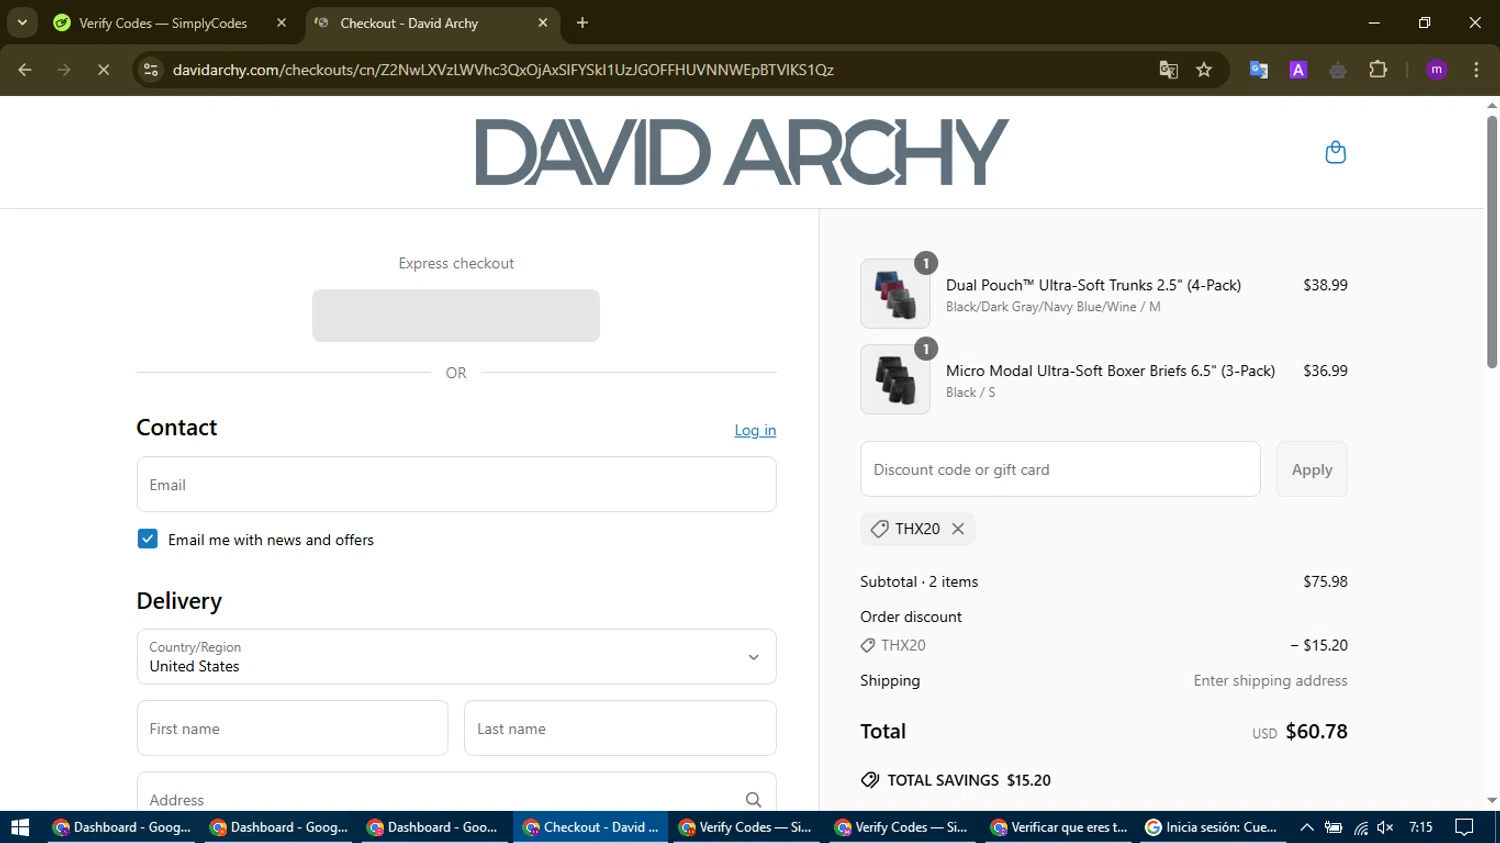Open the network Wi-Fi tray icon
Image resolution: width=1500 pixels, height=843 pixels.
tap(1360, 827)
